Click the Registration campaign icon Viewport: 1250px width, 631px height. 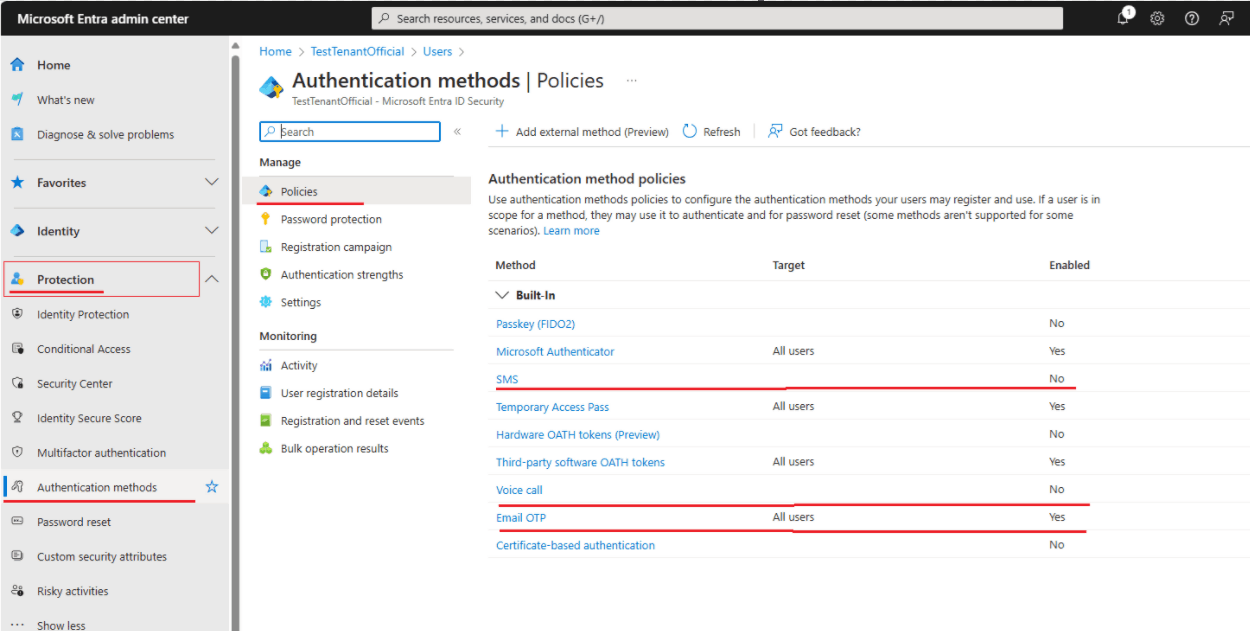click(x=266, y=247)
